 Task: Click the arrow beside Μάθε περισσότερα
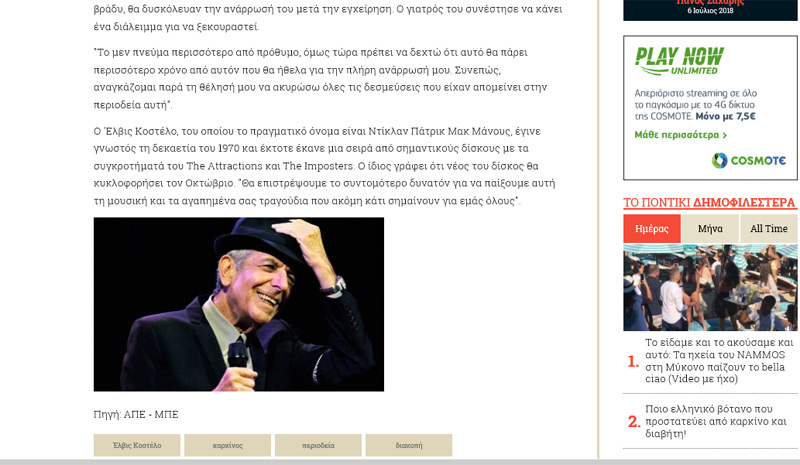(x=724, y=135)
